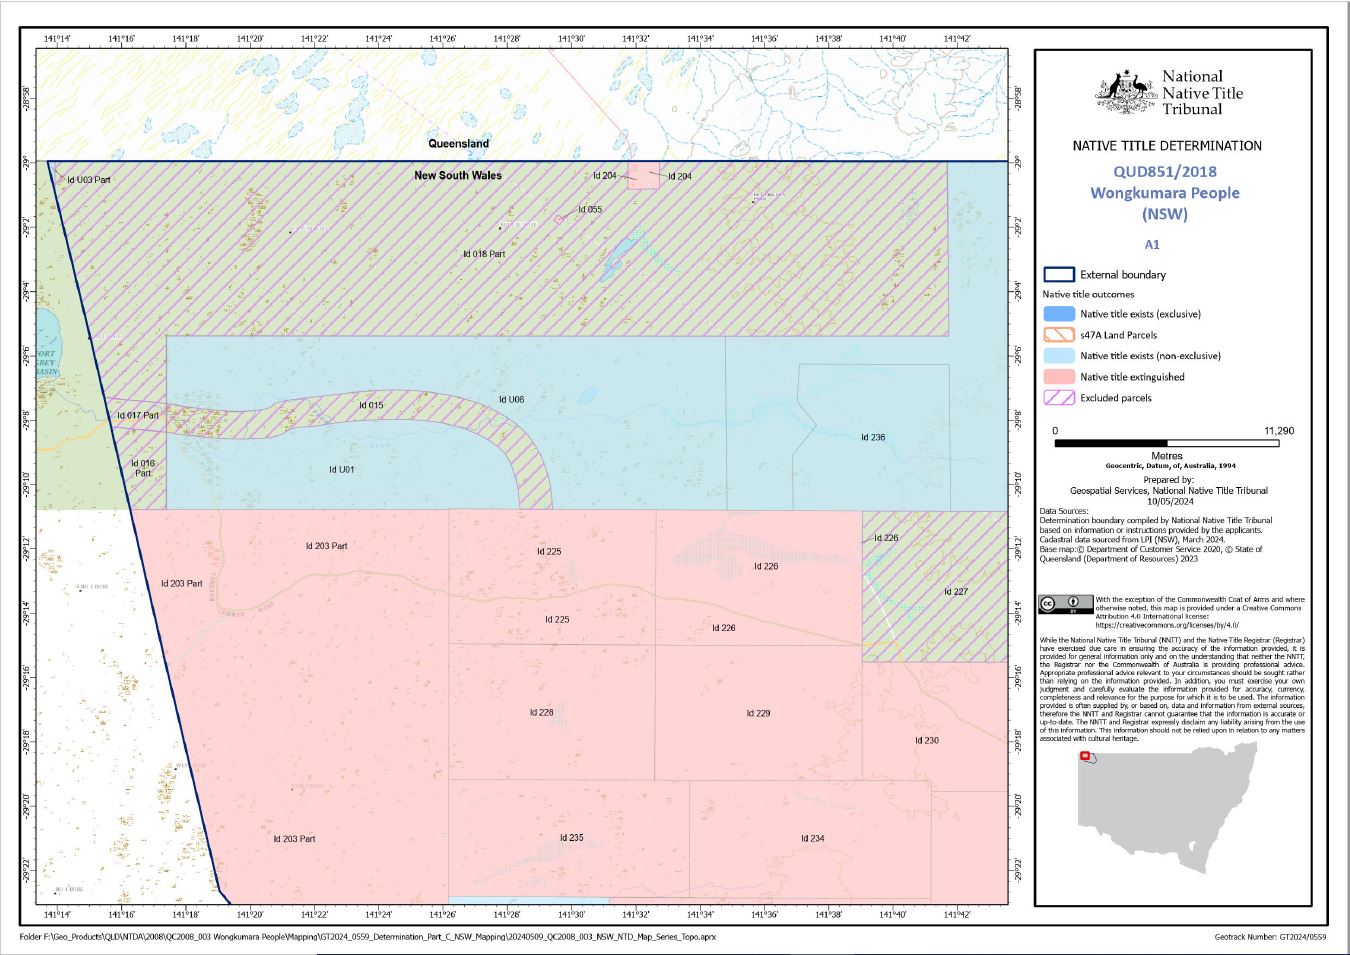Click the grey New South Wales inset map
Viewport: 1350px width, 955px height.
pos(1166,810)
